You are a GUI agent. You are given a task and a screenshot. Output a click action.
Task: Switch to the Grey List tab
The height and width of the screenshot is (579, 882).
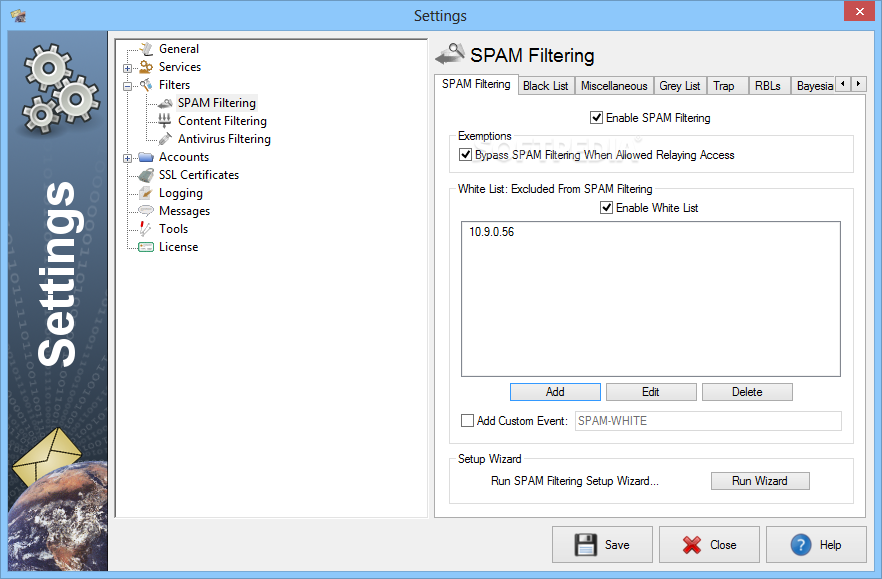pos(680,86)
